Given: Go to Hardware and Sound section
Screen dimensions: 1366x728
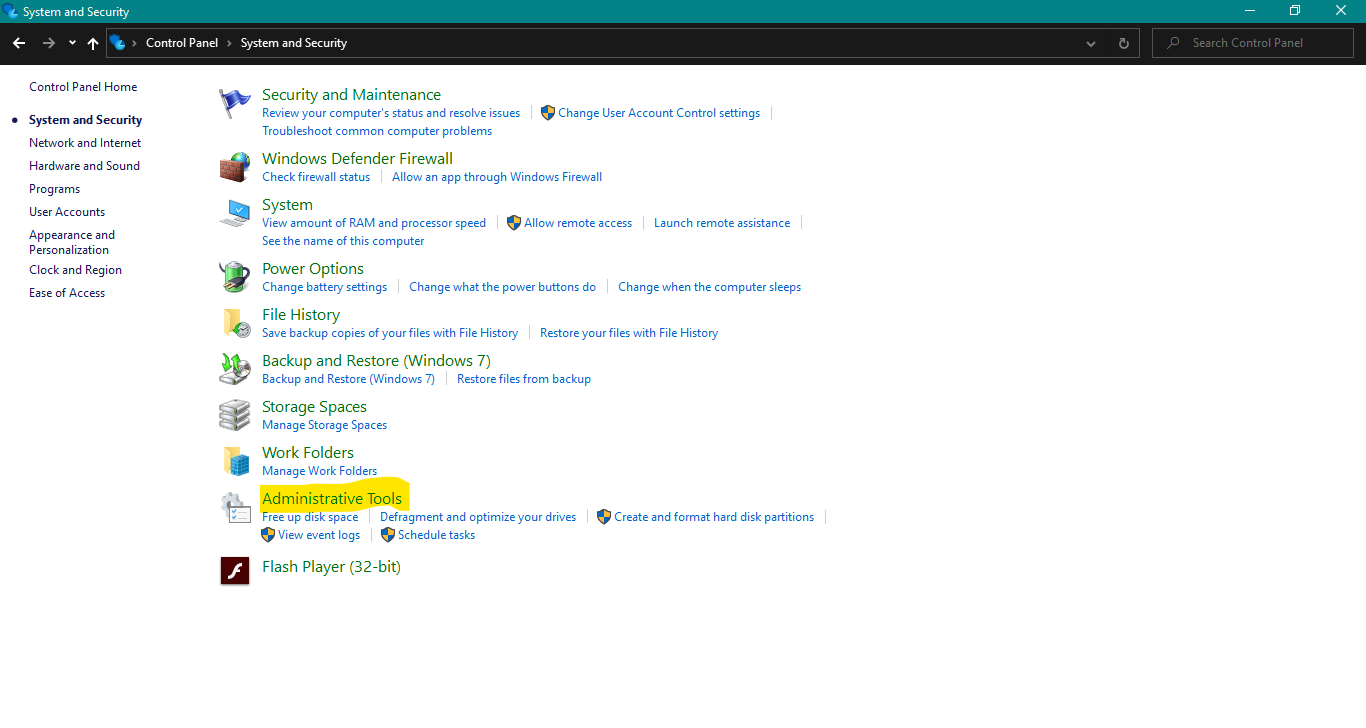Looking at the screenshot, I should (84, 165).
